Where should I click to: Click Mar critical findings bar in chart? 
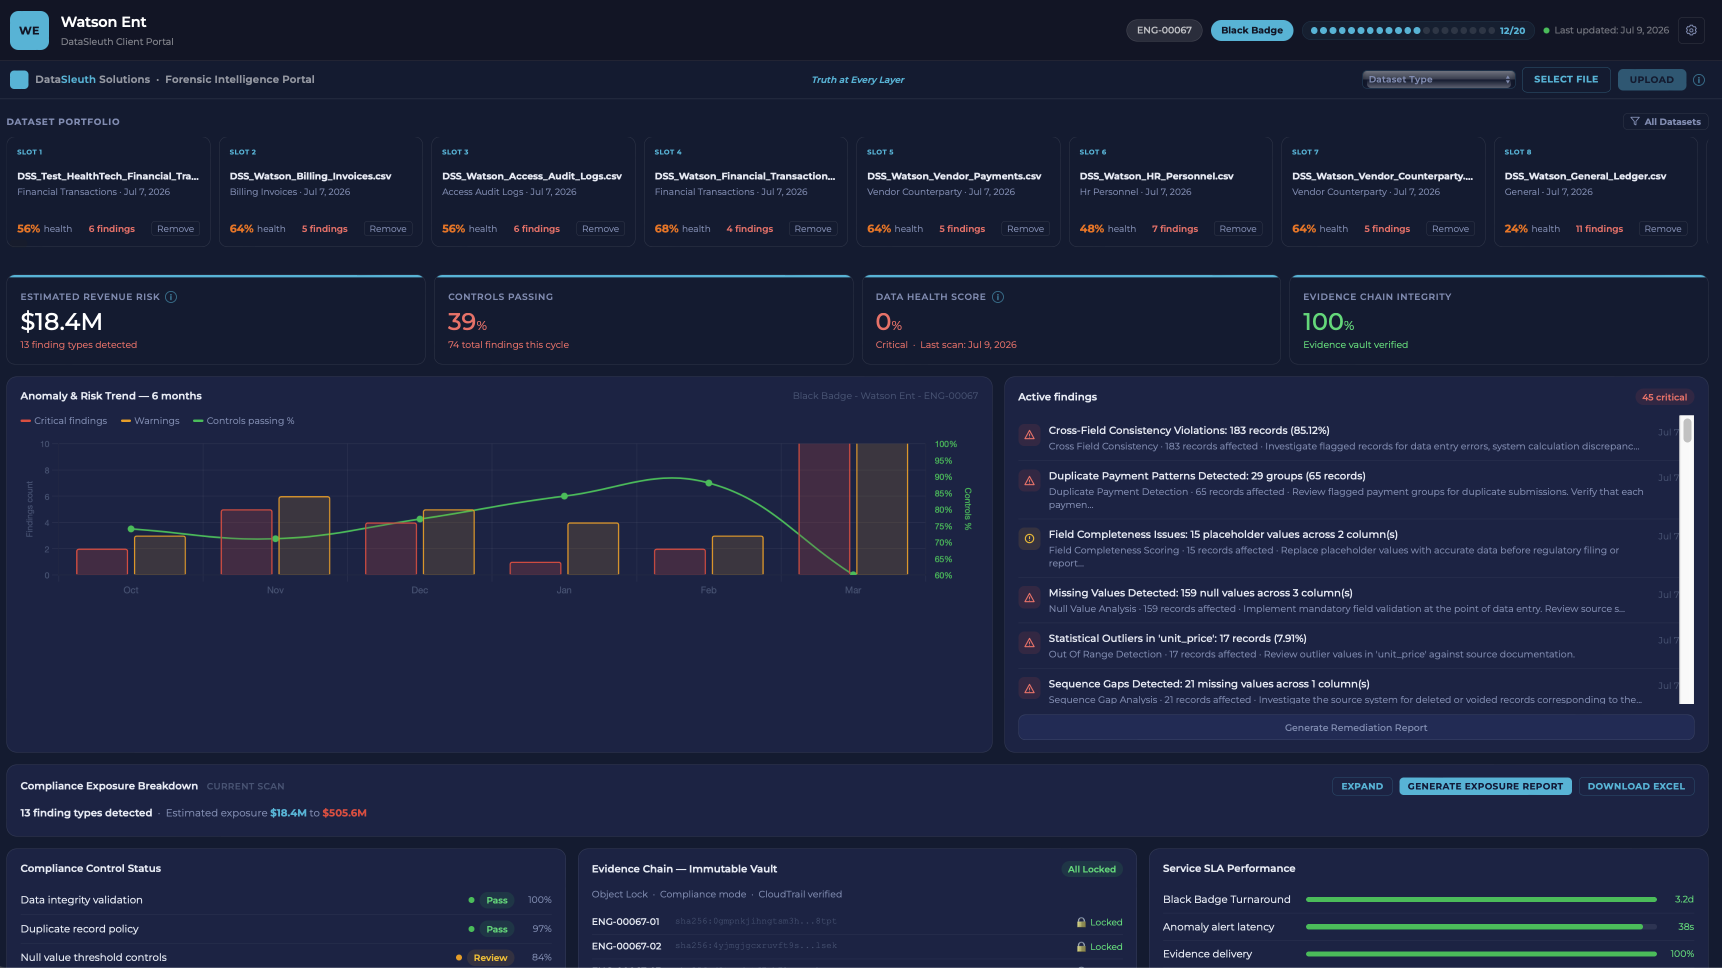(x=824, y=509)
